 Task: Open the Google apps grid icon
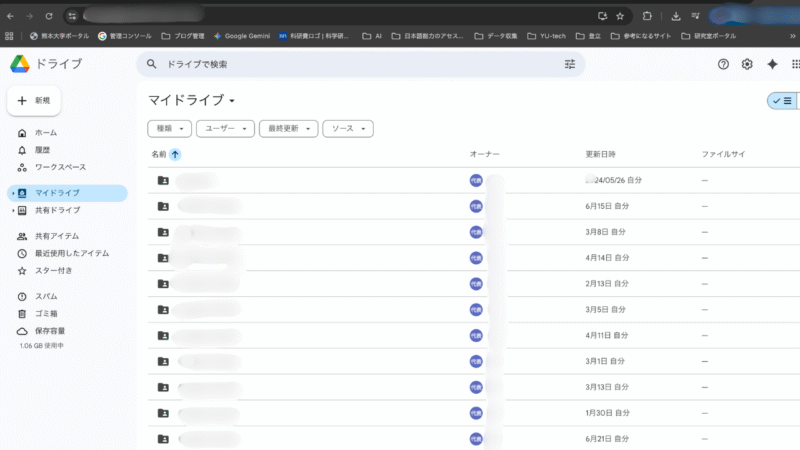[x=795, y=64]
